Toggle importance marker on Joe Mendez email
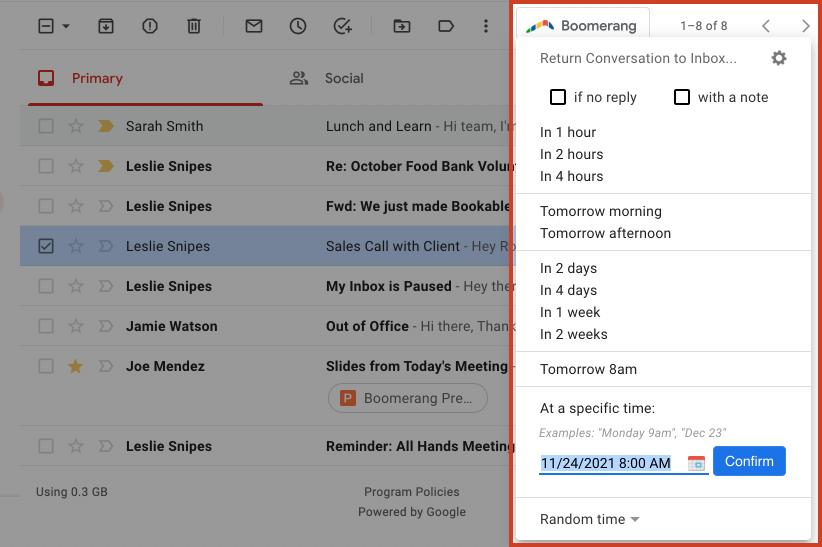Viewport: 822px width, 547px height. pos(106,366)
